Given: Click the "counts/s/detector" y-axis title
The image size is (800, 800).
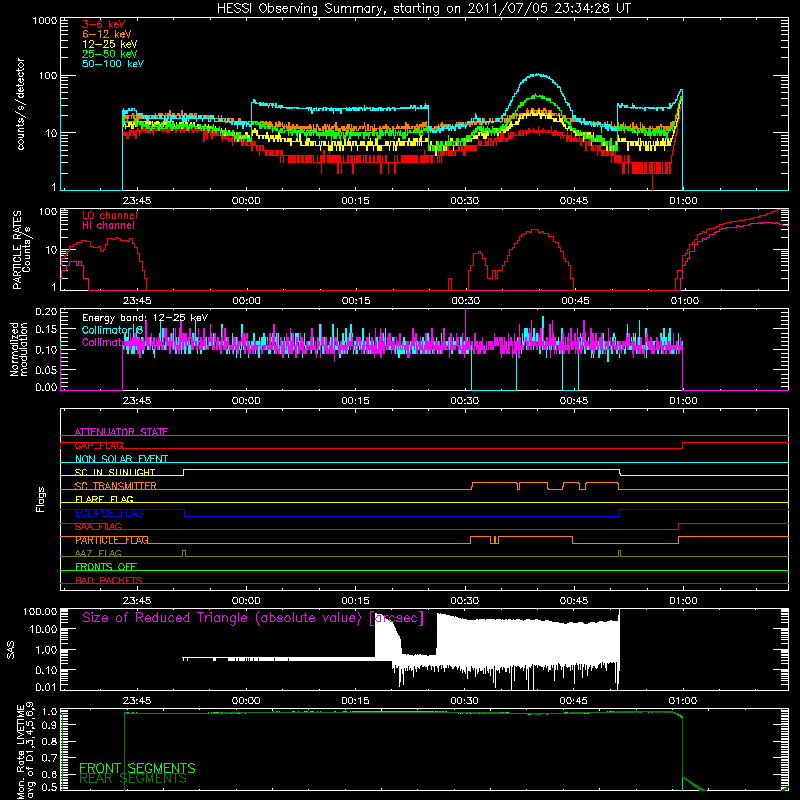Looking at the screenshot, I should 21,104.
